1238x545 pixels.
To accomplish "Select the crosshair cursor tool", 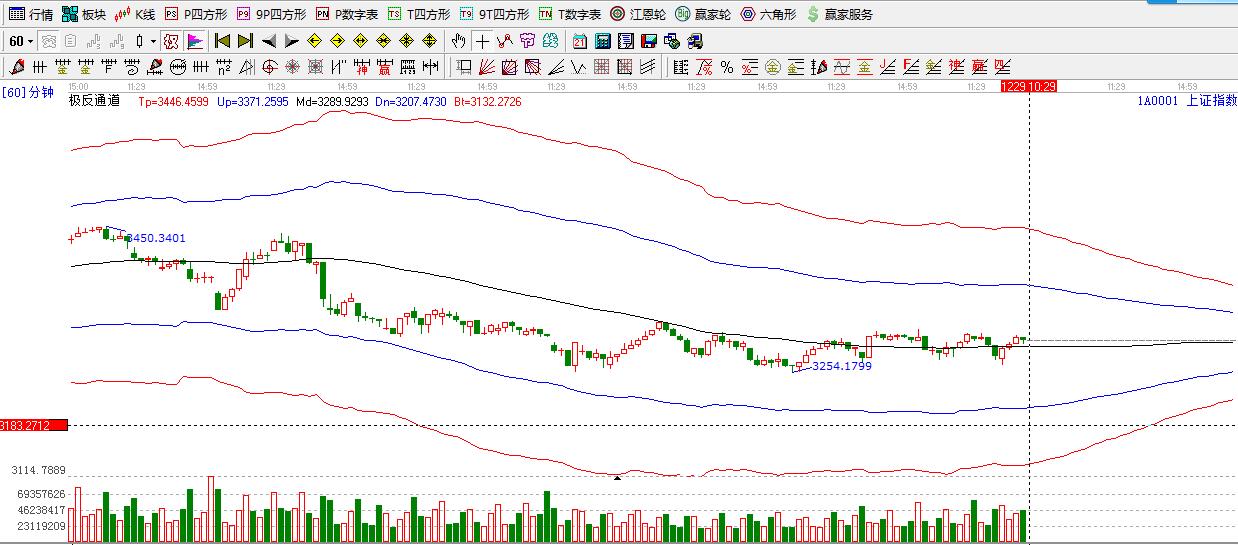I will (x=483, y=41).
